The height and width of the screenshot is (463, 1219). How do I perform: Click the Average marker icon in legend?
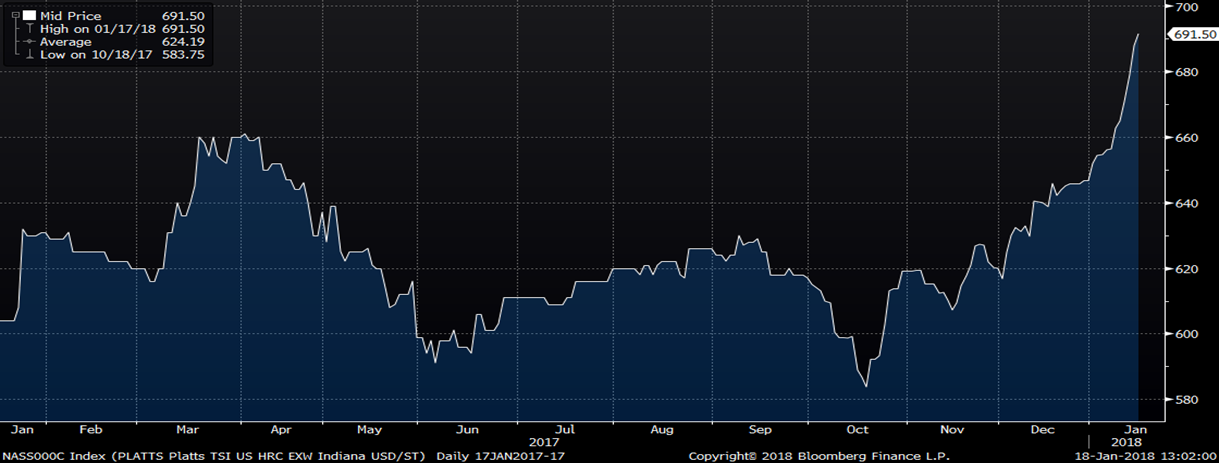pos(30,42)
